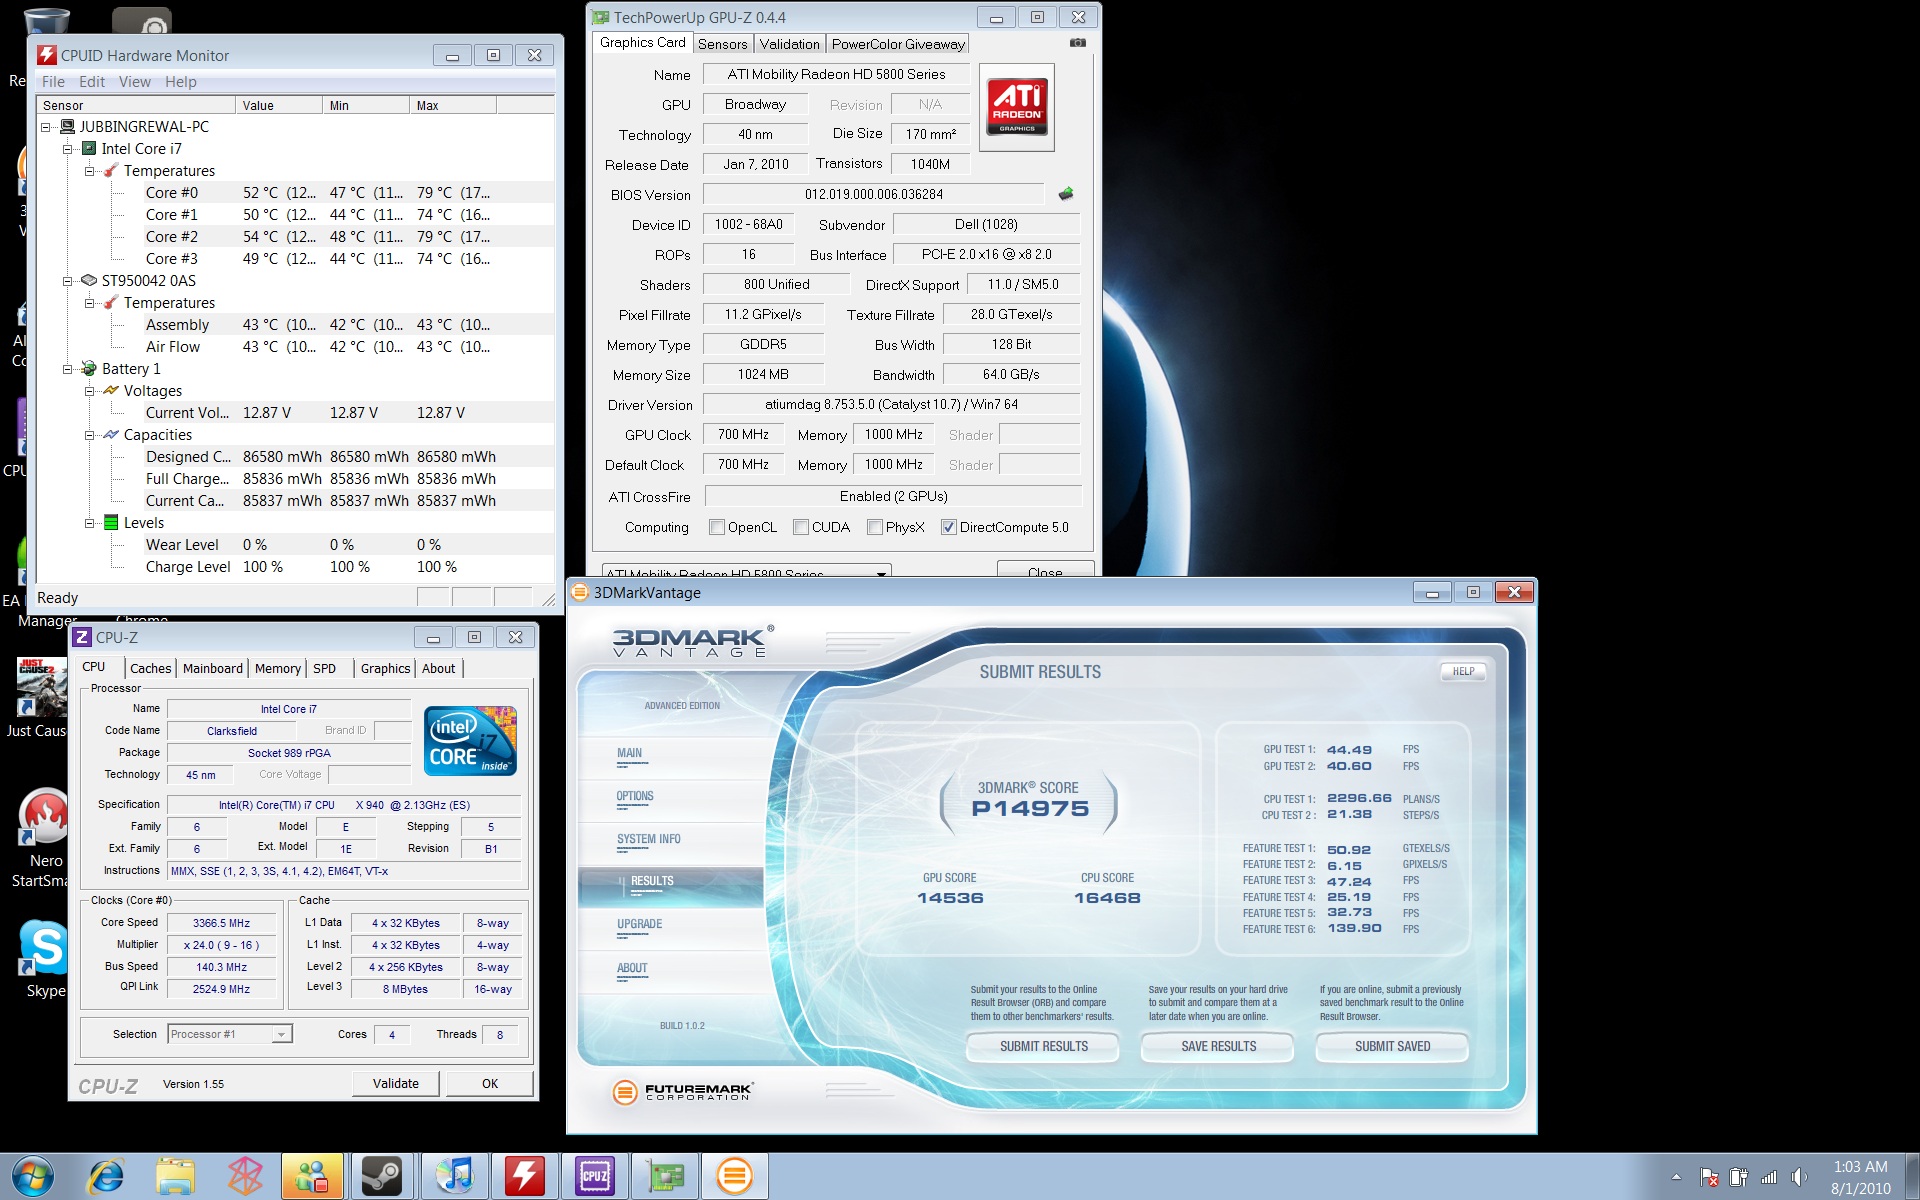This screenshot has width=1920, height=1200.
Task: Click the GPU-Z screenshot camera icon
Action: [1077, 43]
